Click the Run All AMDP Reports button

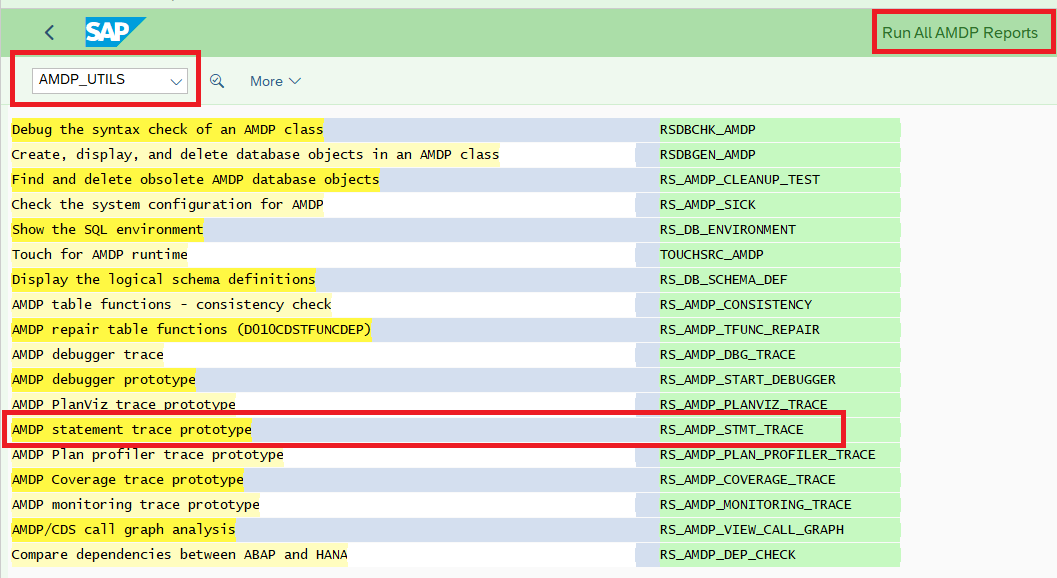(961, 32)
